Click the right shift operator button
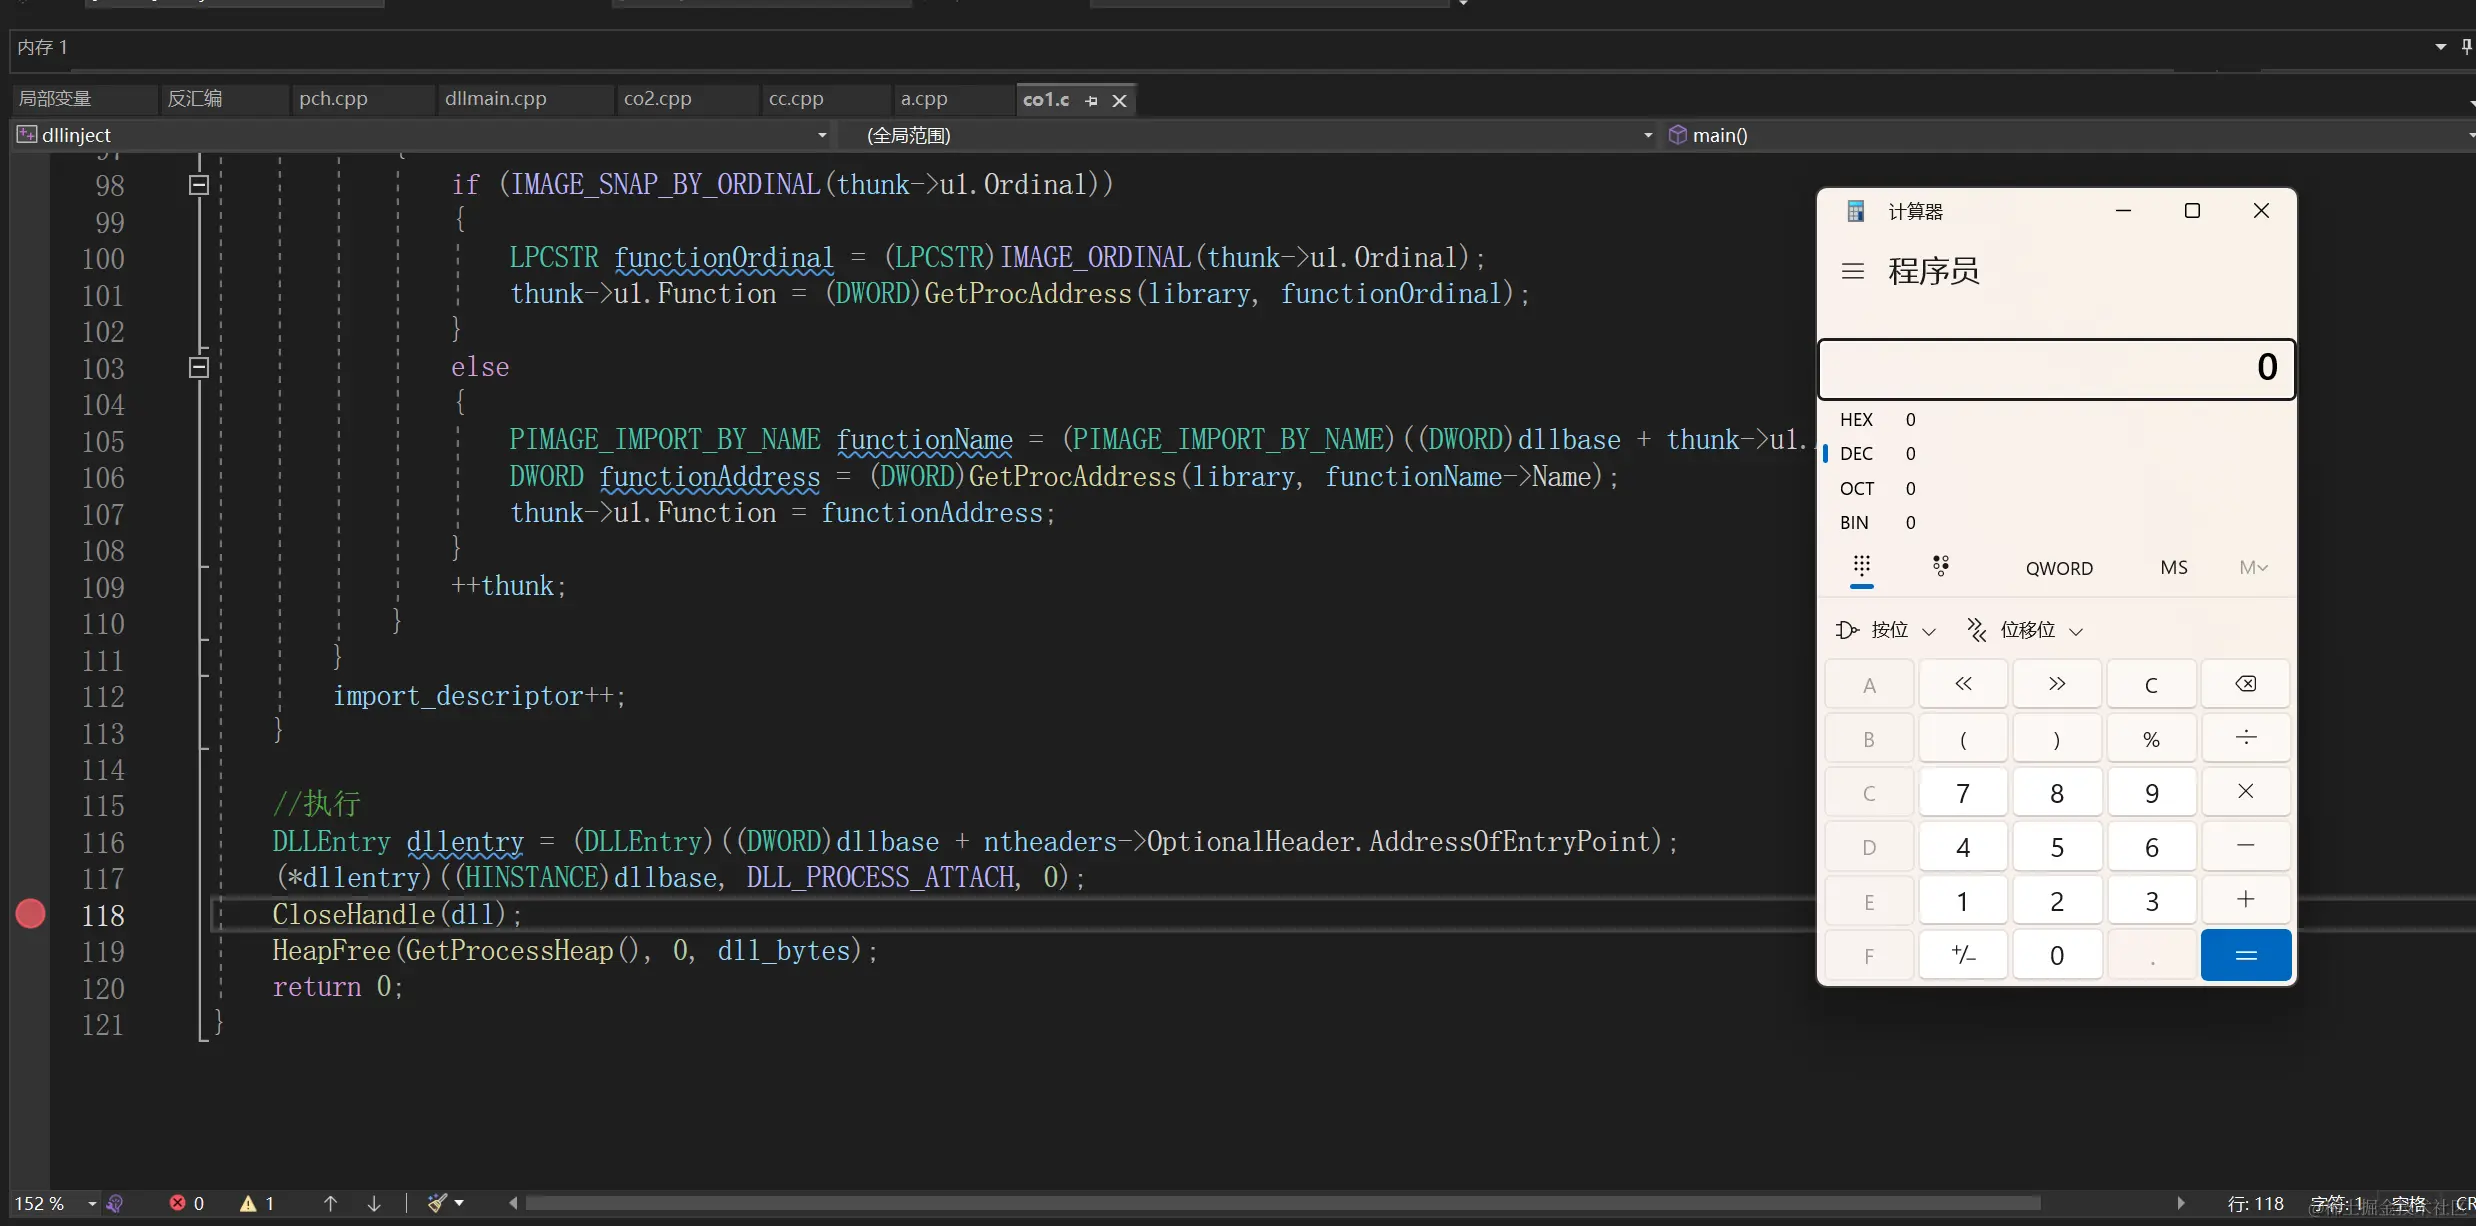This screenshot has width=2476, height=1226. (2056, 684)
